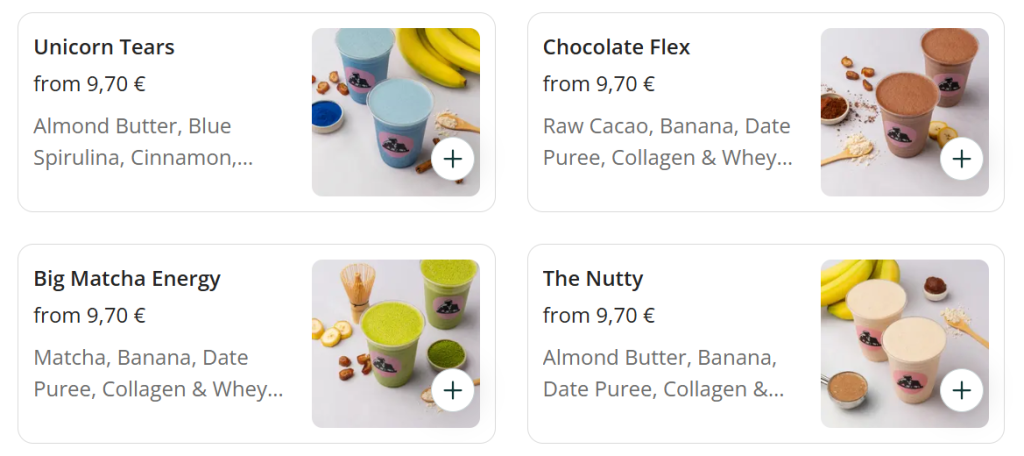Select the price under The Nutty
Image resolution: width=1024 pixels, height=456 pixels.
point(599,316)
